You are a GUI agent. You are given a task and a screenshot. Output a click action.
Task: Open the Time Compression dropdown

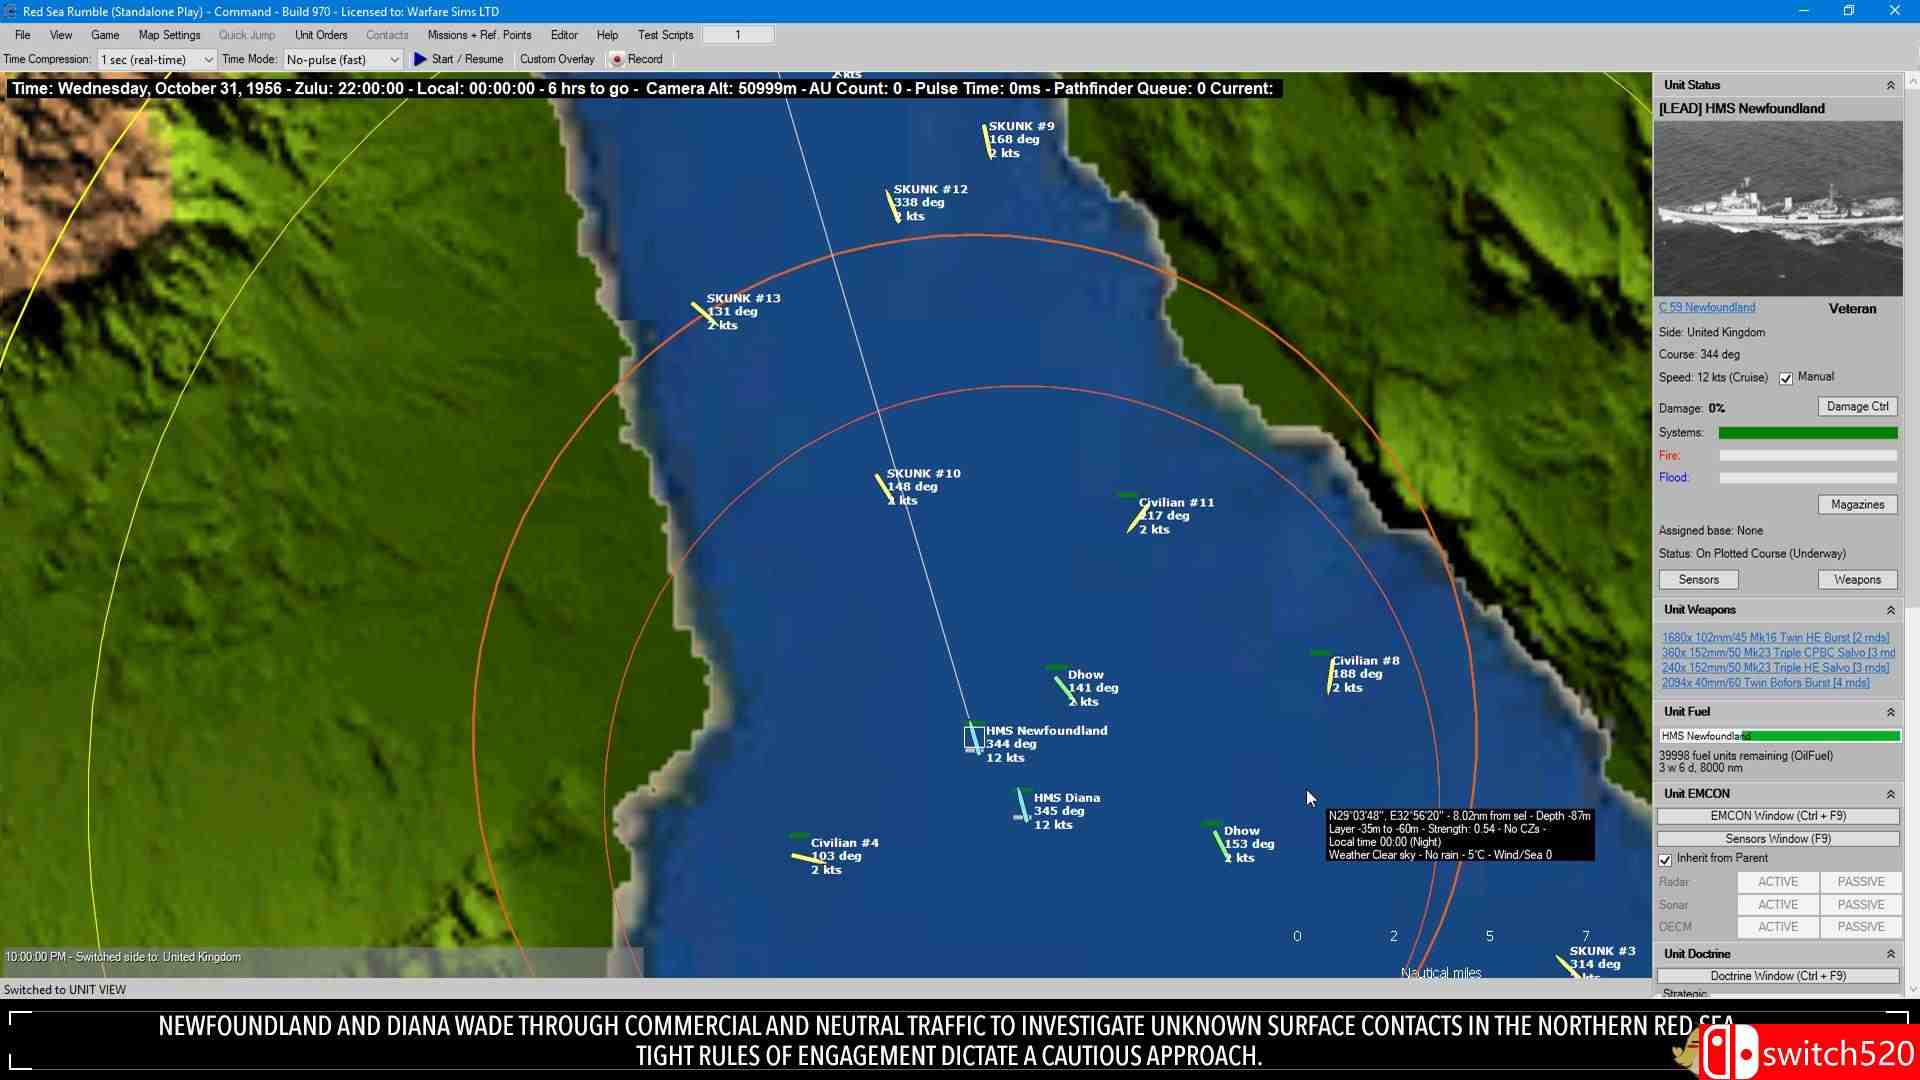click(x=156, y=60)
